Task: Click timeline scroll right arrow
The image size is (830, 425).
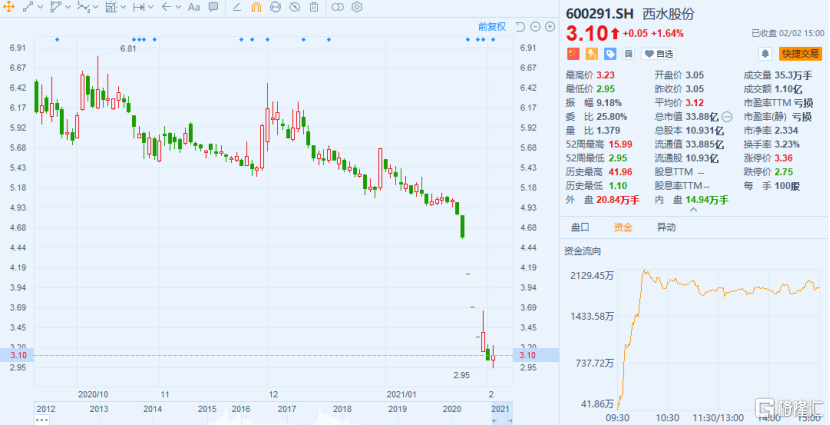Action: coord(510,421)
